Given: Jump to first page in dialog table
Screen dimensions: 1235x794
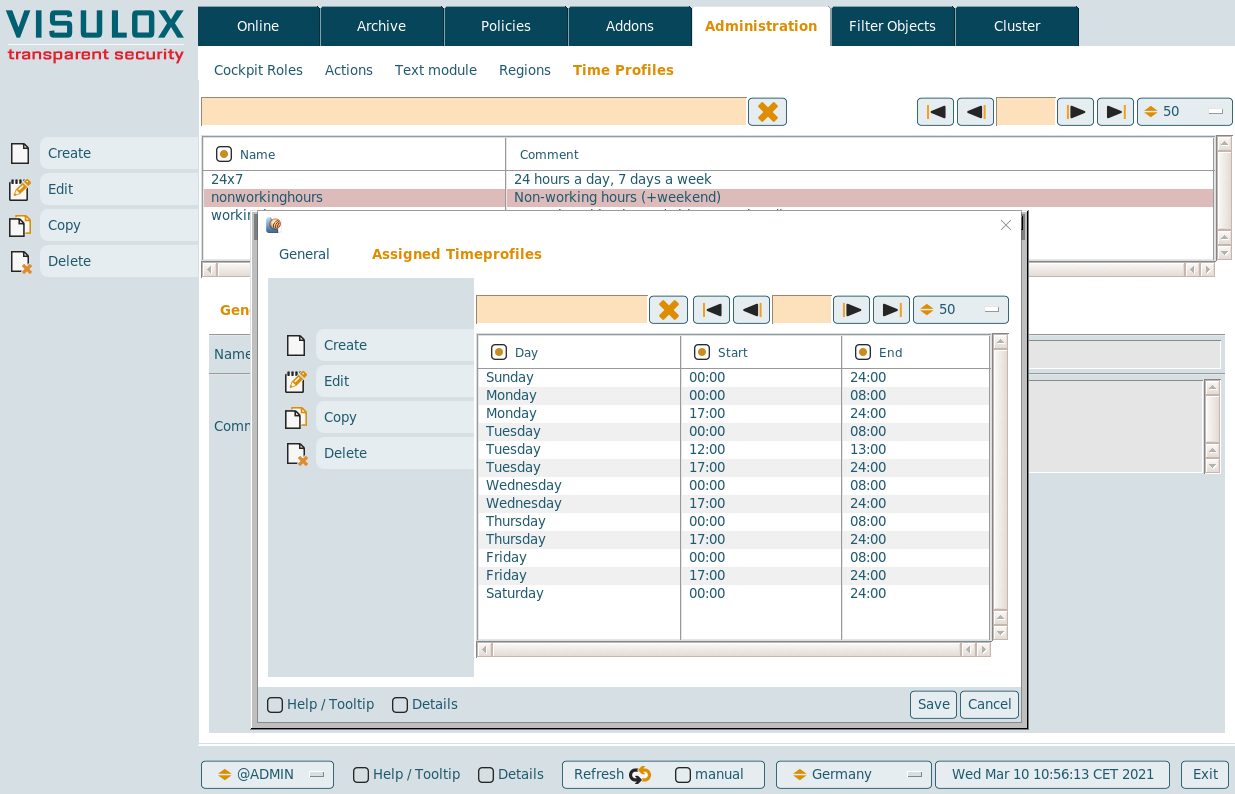Looking at the screenshot, I should point(711,310).
